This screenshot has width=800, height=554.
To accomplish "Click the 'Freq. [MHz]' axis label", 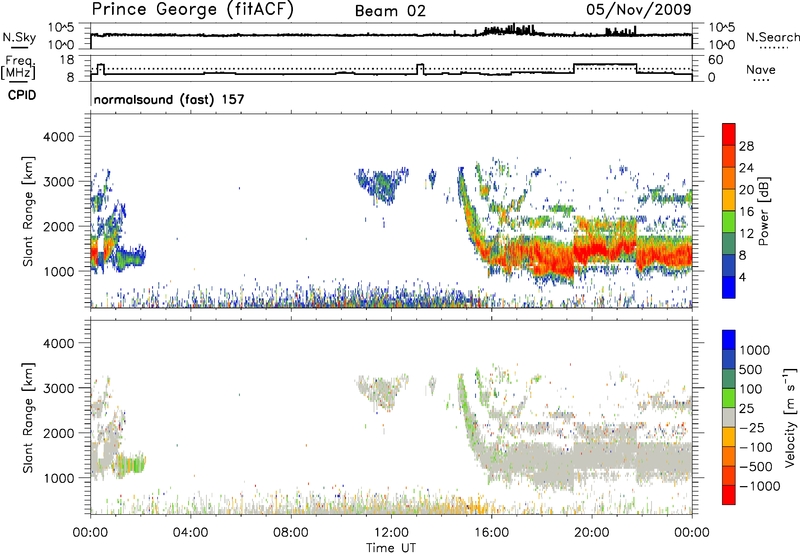I will point(18,67).
